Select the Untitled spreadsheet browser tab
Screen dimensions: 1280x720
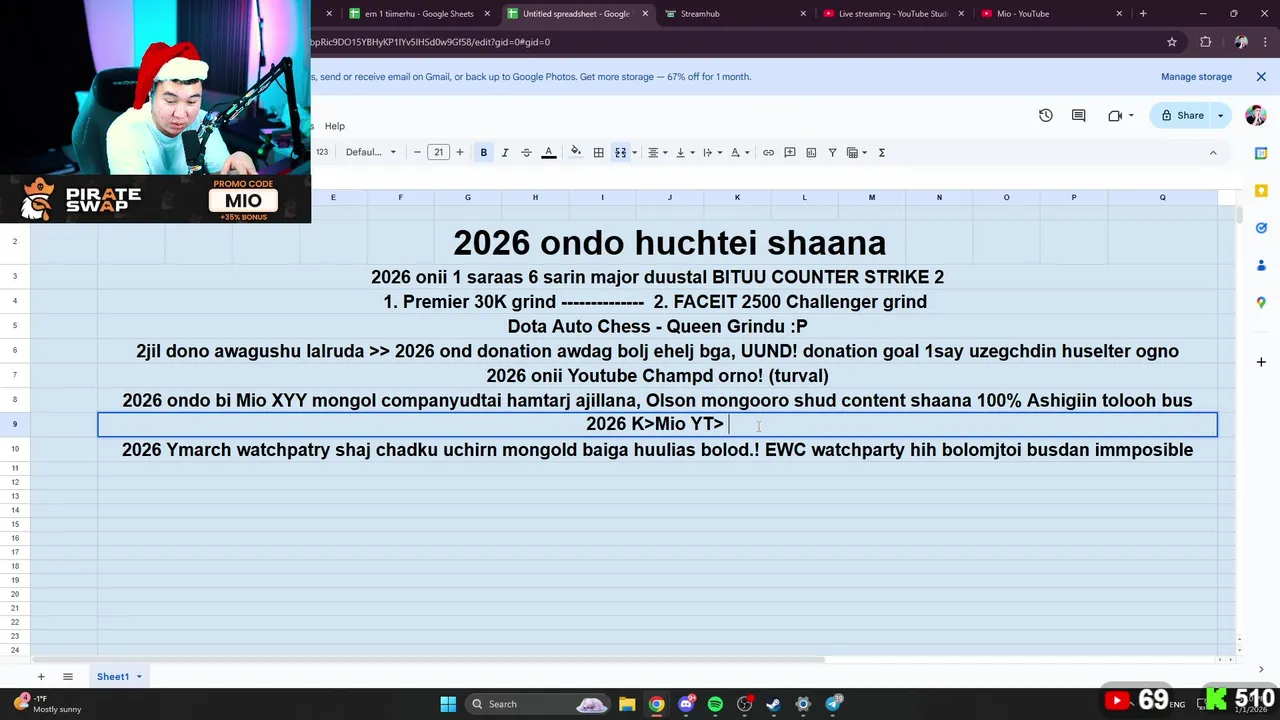575,14
